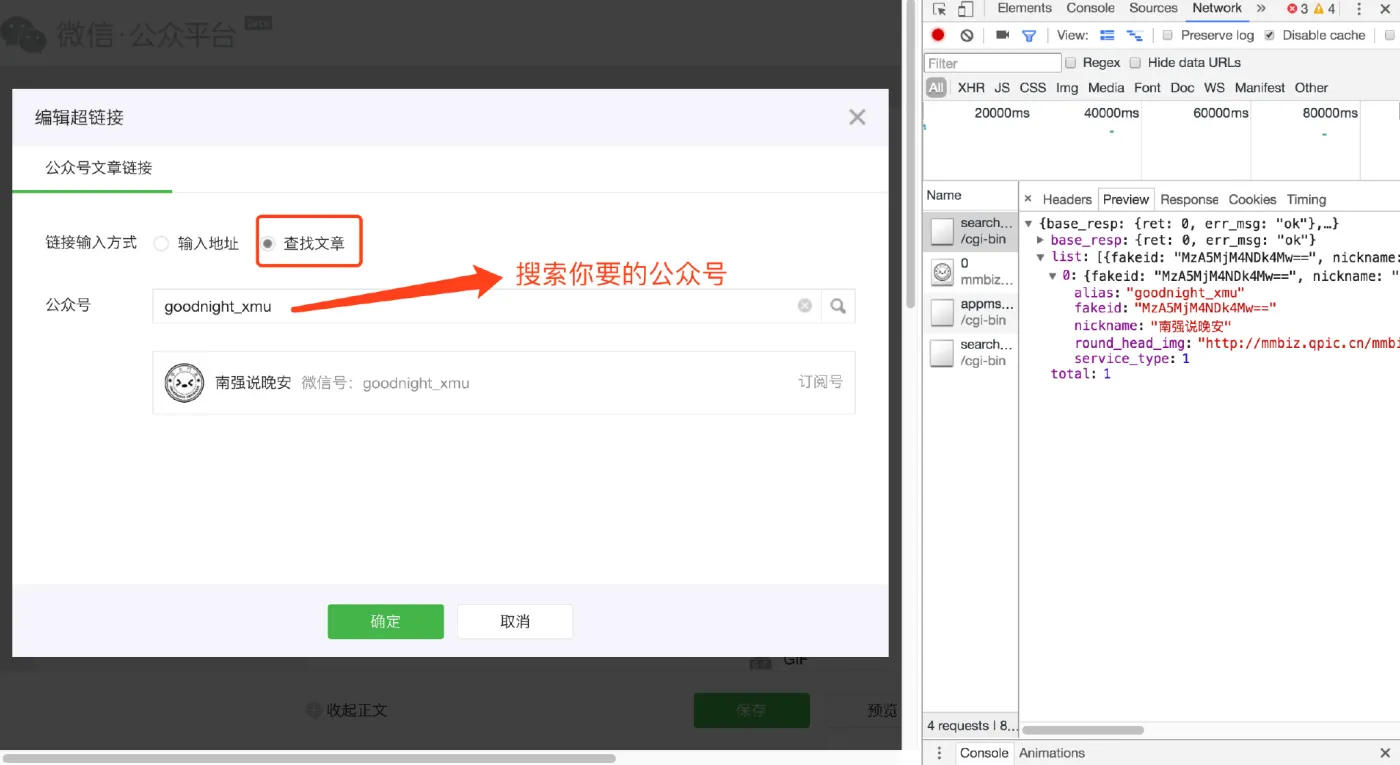Select the All request type filter

pos(936,88)
